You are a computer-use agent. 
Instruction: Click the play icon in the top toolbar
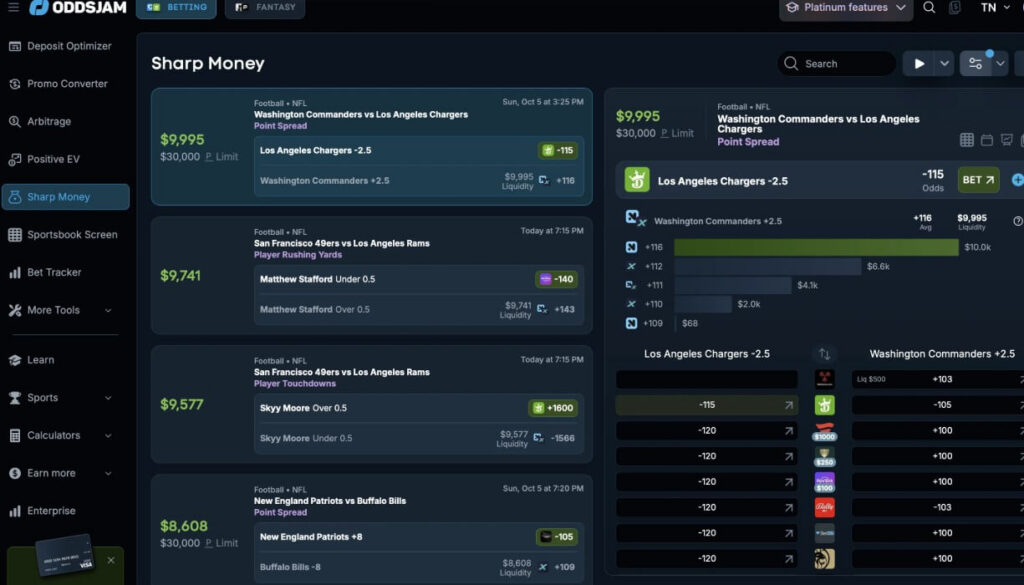pyautogui.click(x=920, y=63)
